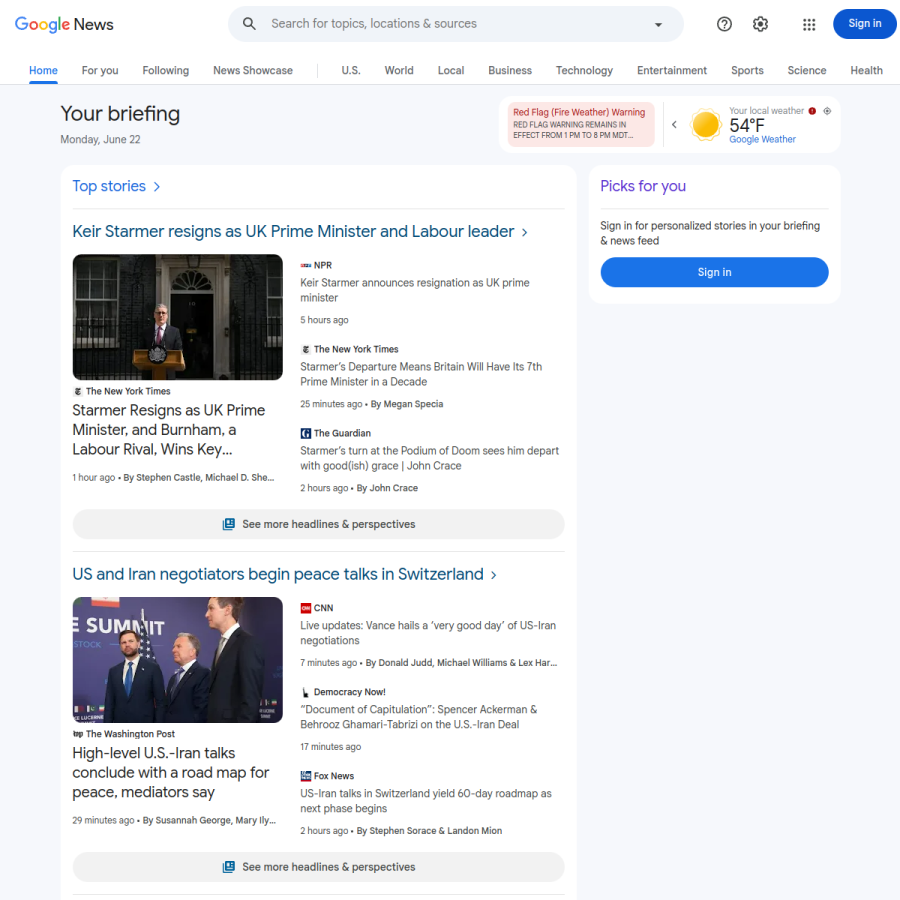This screenshot has height=900, width=900.
Task: Open the News Showcase tab
Action: [x=253, y=71]
